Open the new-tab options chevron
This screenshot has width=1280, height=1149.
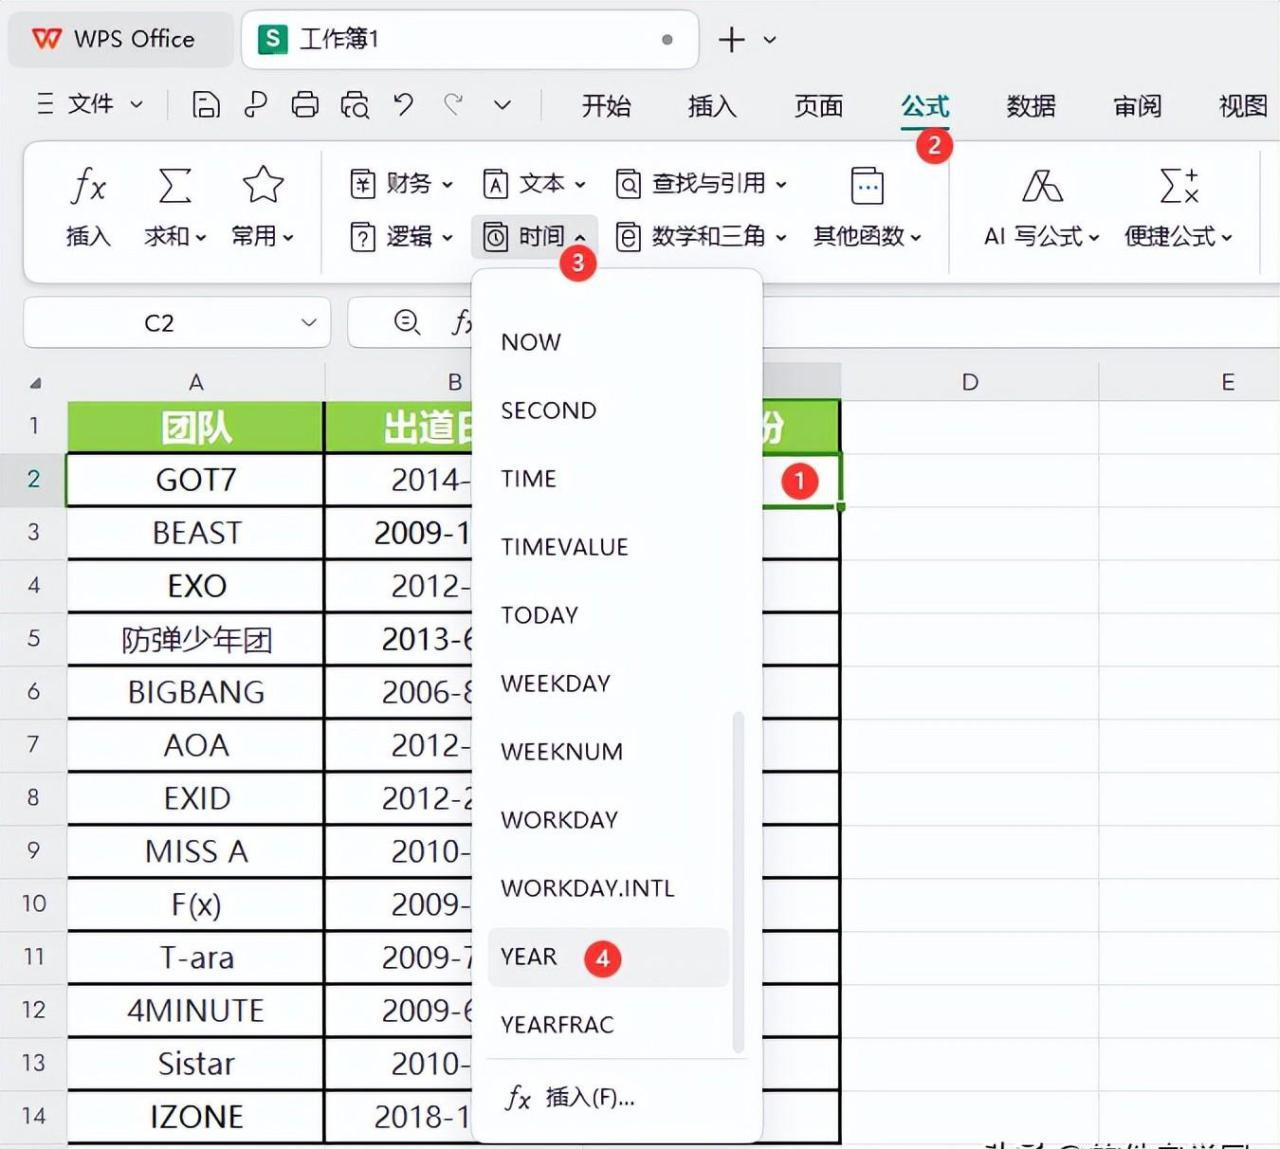(x=770, y=40)
